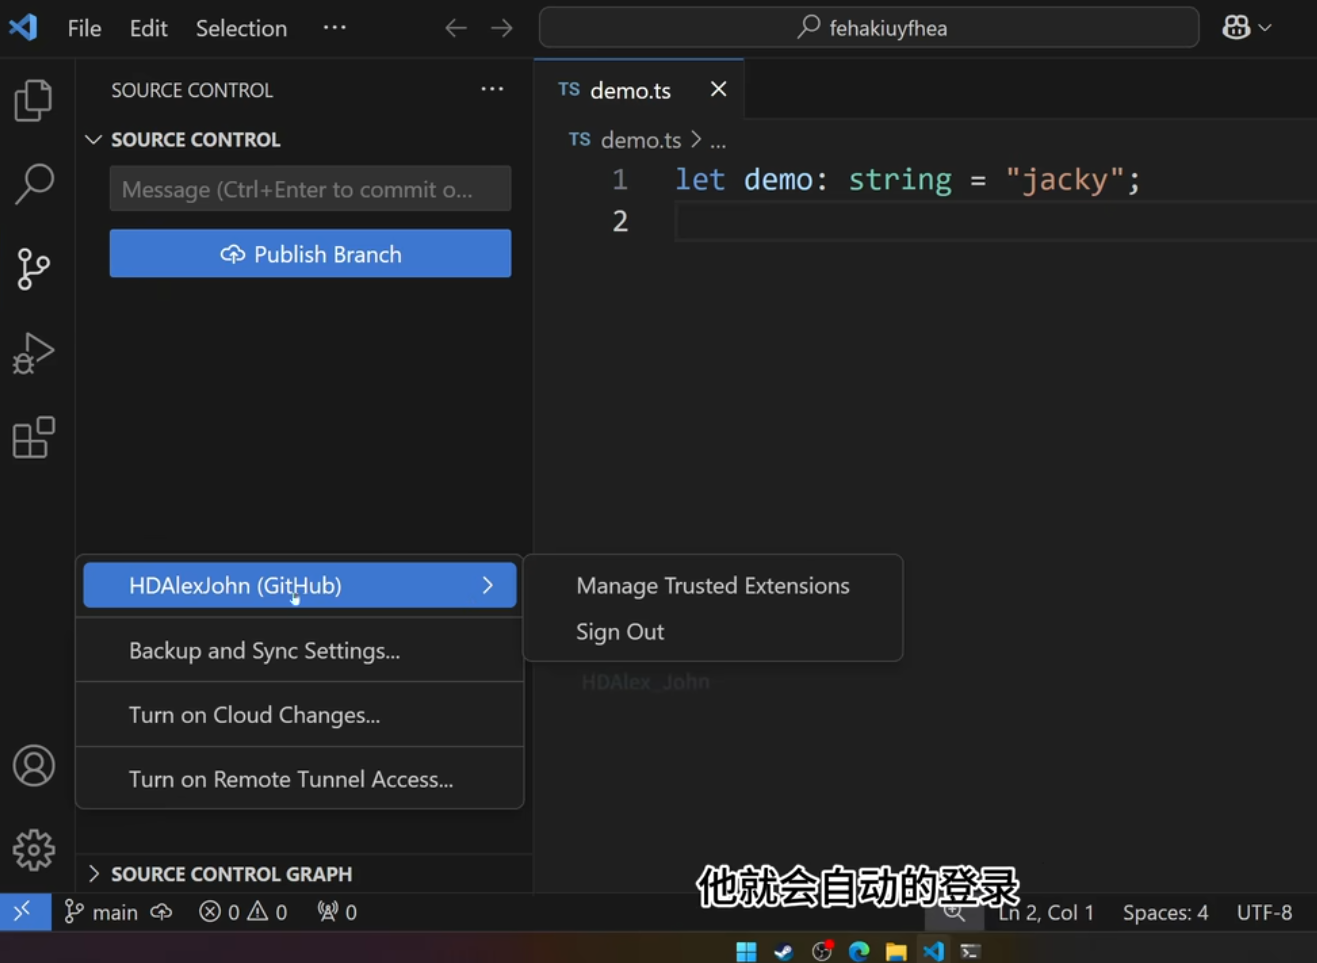Open the File menu
Viewport: 1317px width, 963px height.
[84, 28]
